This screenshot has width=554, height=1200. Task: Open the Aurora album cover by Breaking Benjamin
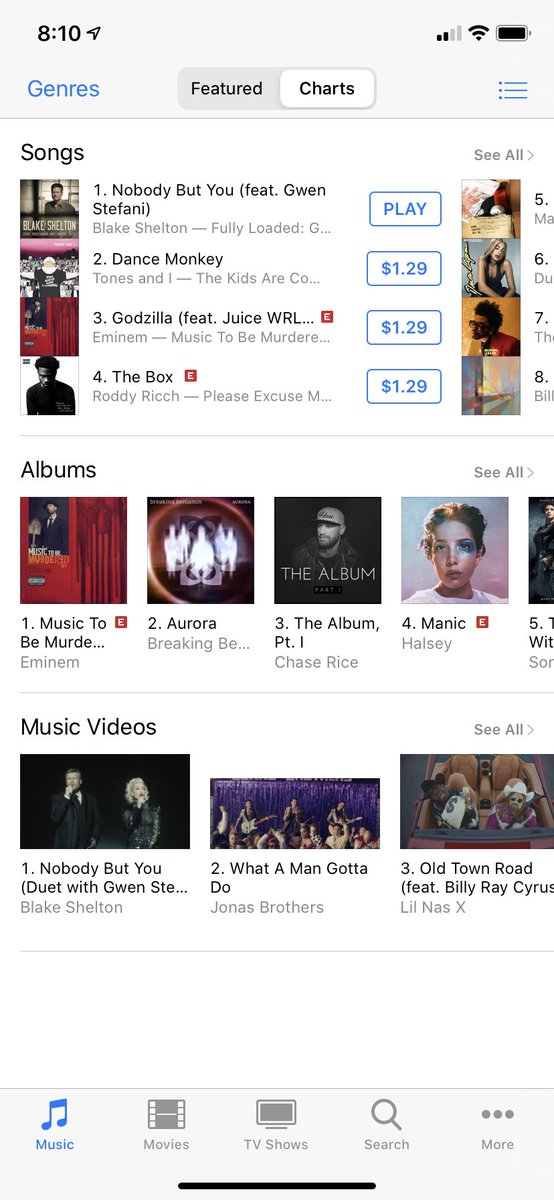tap(201, 550)
